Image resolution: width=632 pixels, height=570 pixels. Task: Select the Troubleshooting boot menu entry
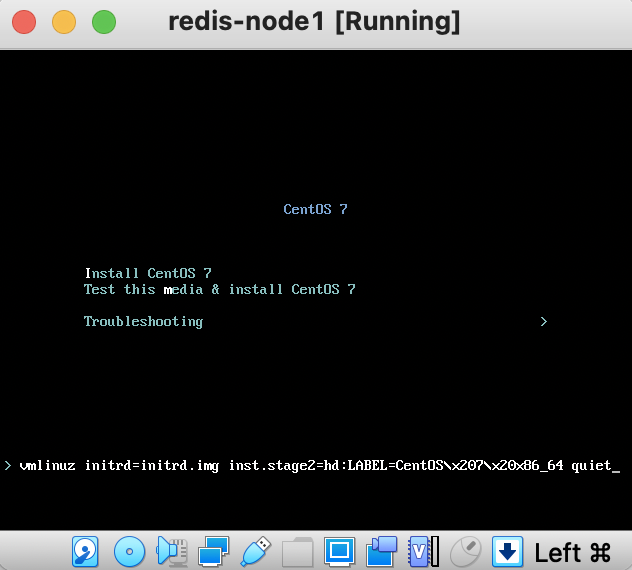143,322
